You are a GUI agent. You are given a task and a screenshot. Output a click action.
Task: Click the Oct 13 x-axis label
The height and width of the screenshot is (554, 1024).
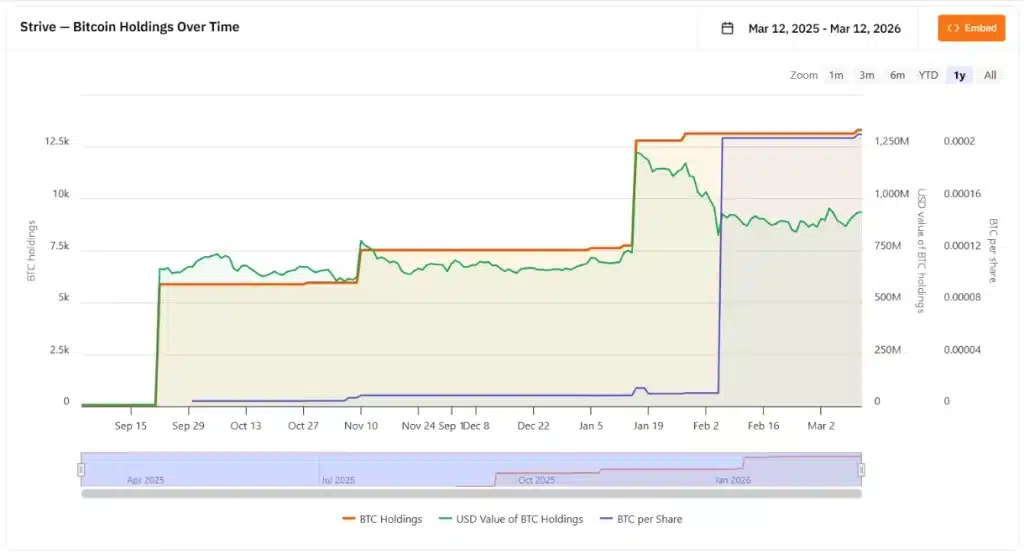click(246, 425)
